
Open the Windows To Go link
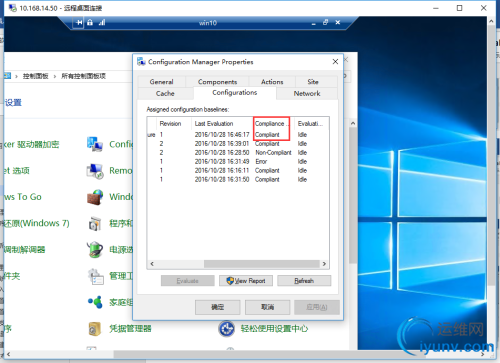(x=23, y=197)
